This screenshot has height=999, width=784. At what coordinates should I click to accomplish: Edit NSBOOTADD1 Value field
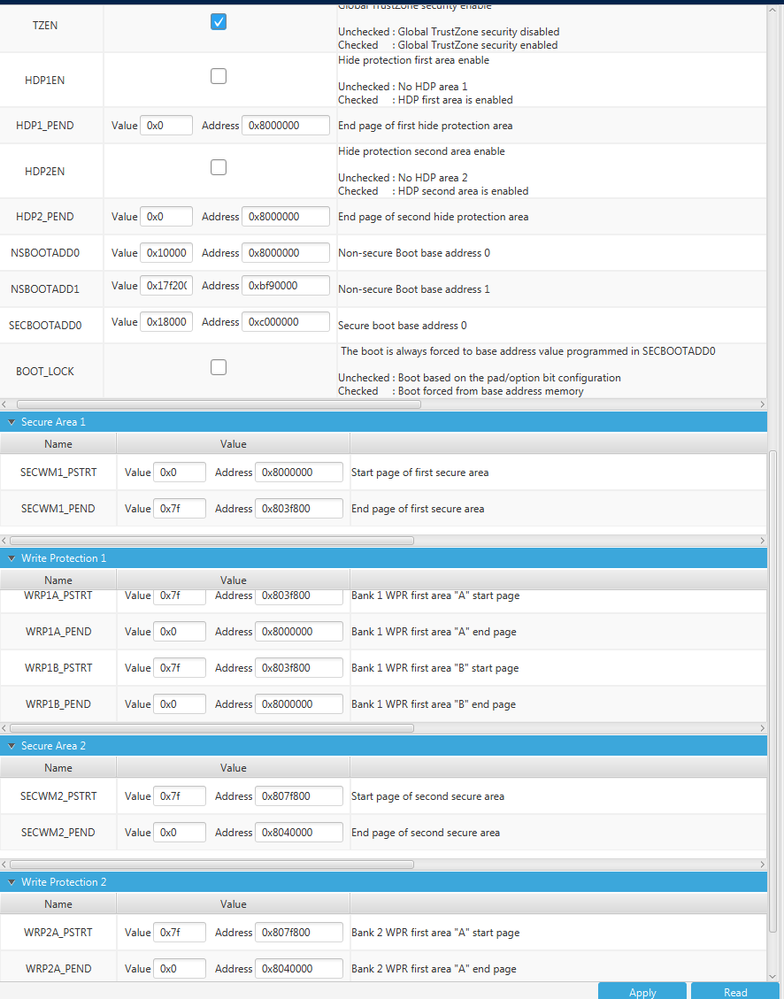tap(166, 286)
